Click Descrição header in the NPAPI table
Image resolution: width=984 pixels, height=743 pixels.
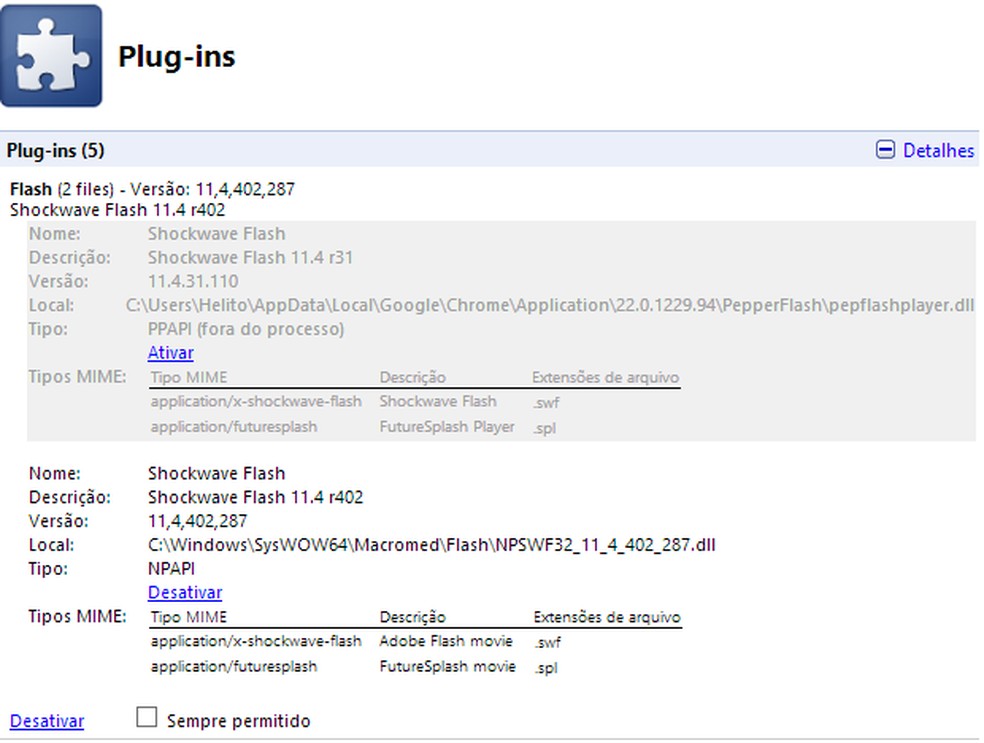pos(412,617)
